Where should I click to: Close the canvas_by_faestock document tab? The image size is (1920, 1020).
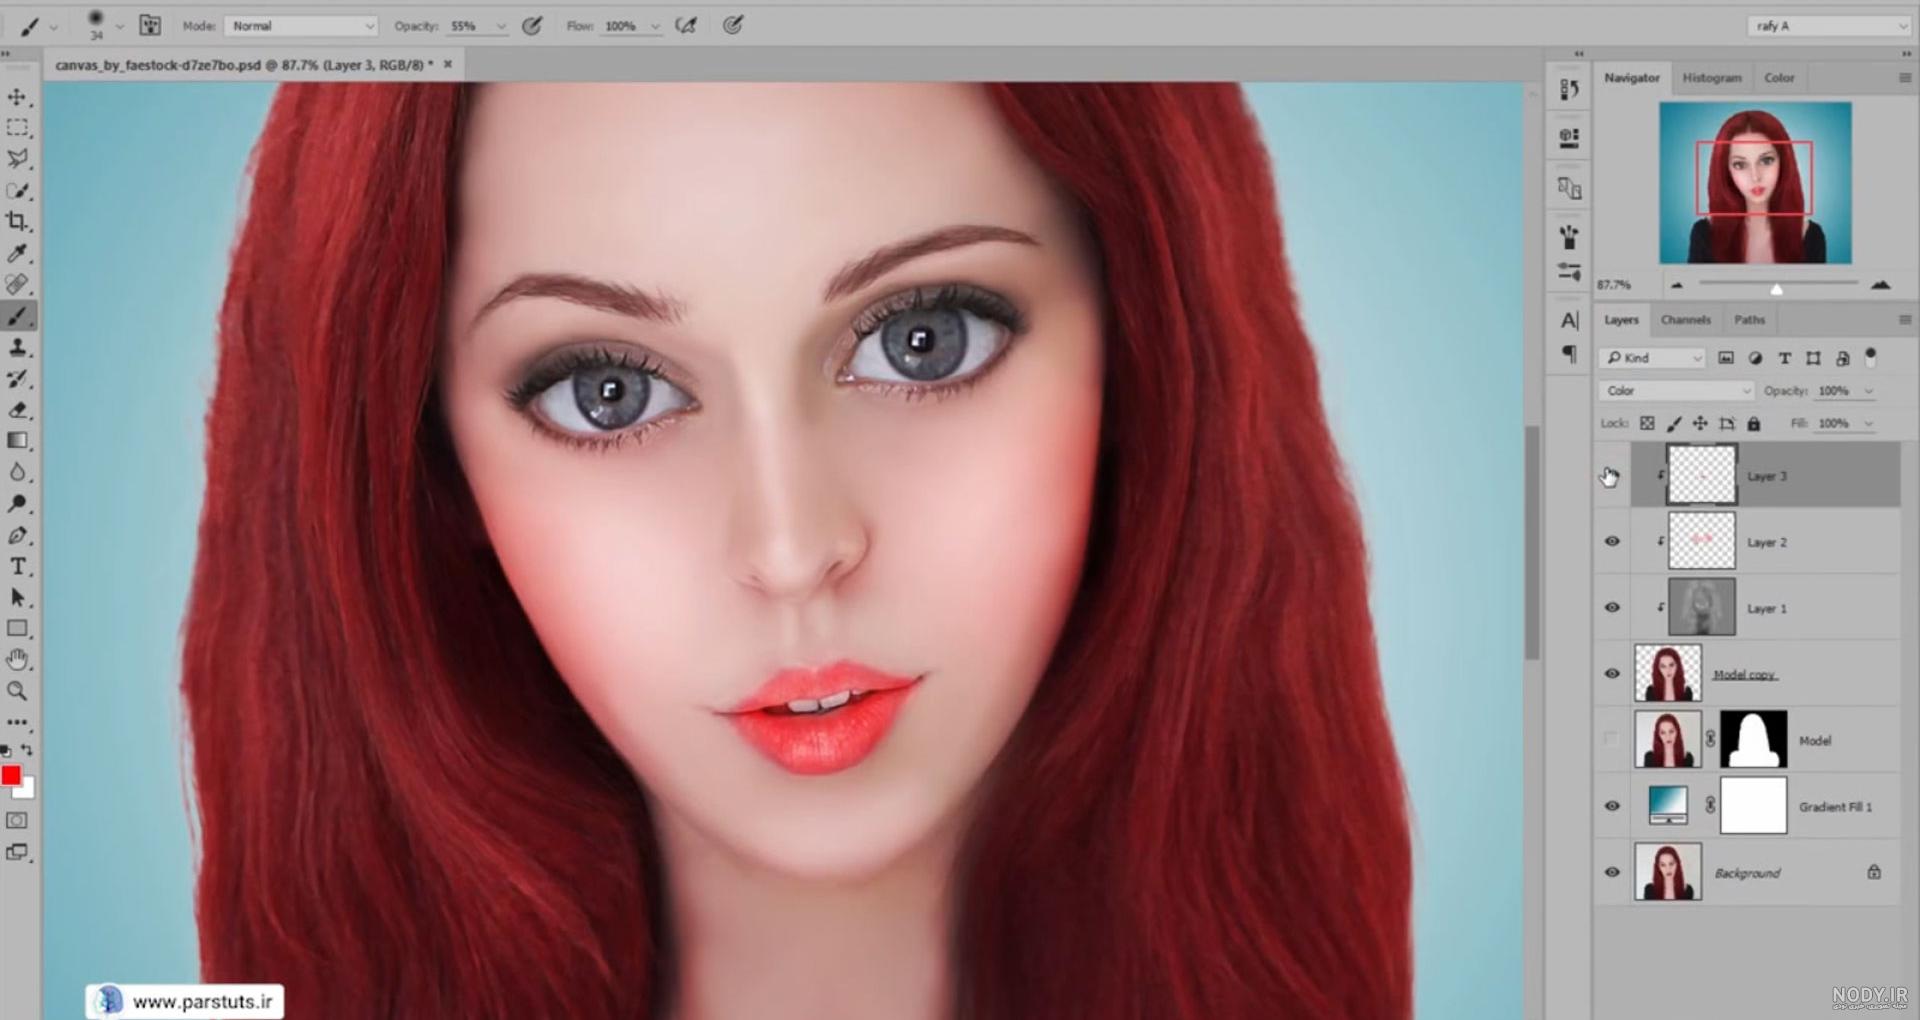[448, 64]
